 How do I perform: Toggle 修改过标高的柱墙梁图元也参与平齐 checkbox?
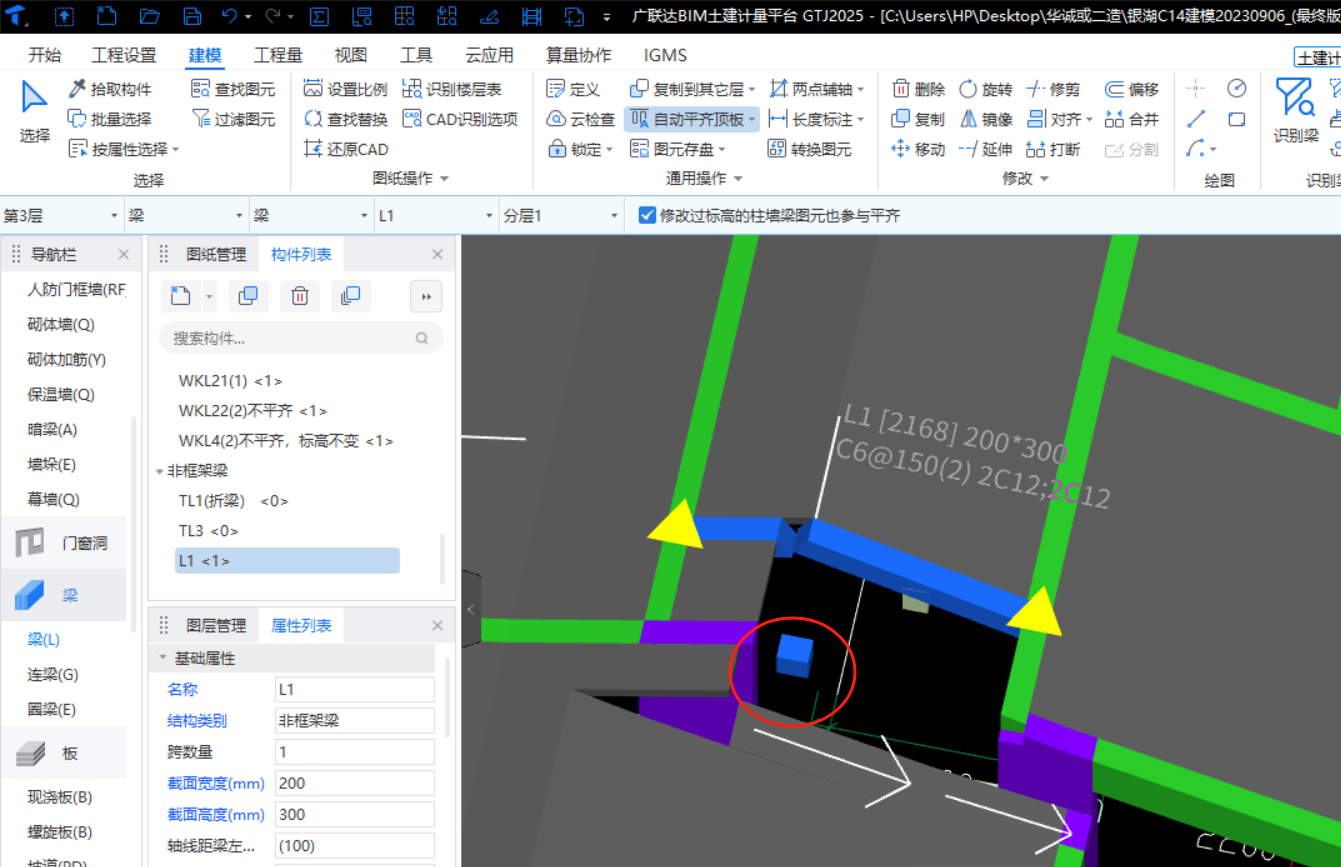(x=647, y=215)
